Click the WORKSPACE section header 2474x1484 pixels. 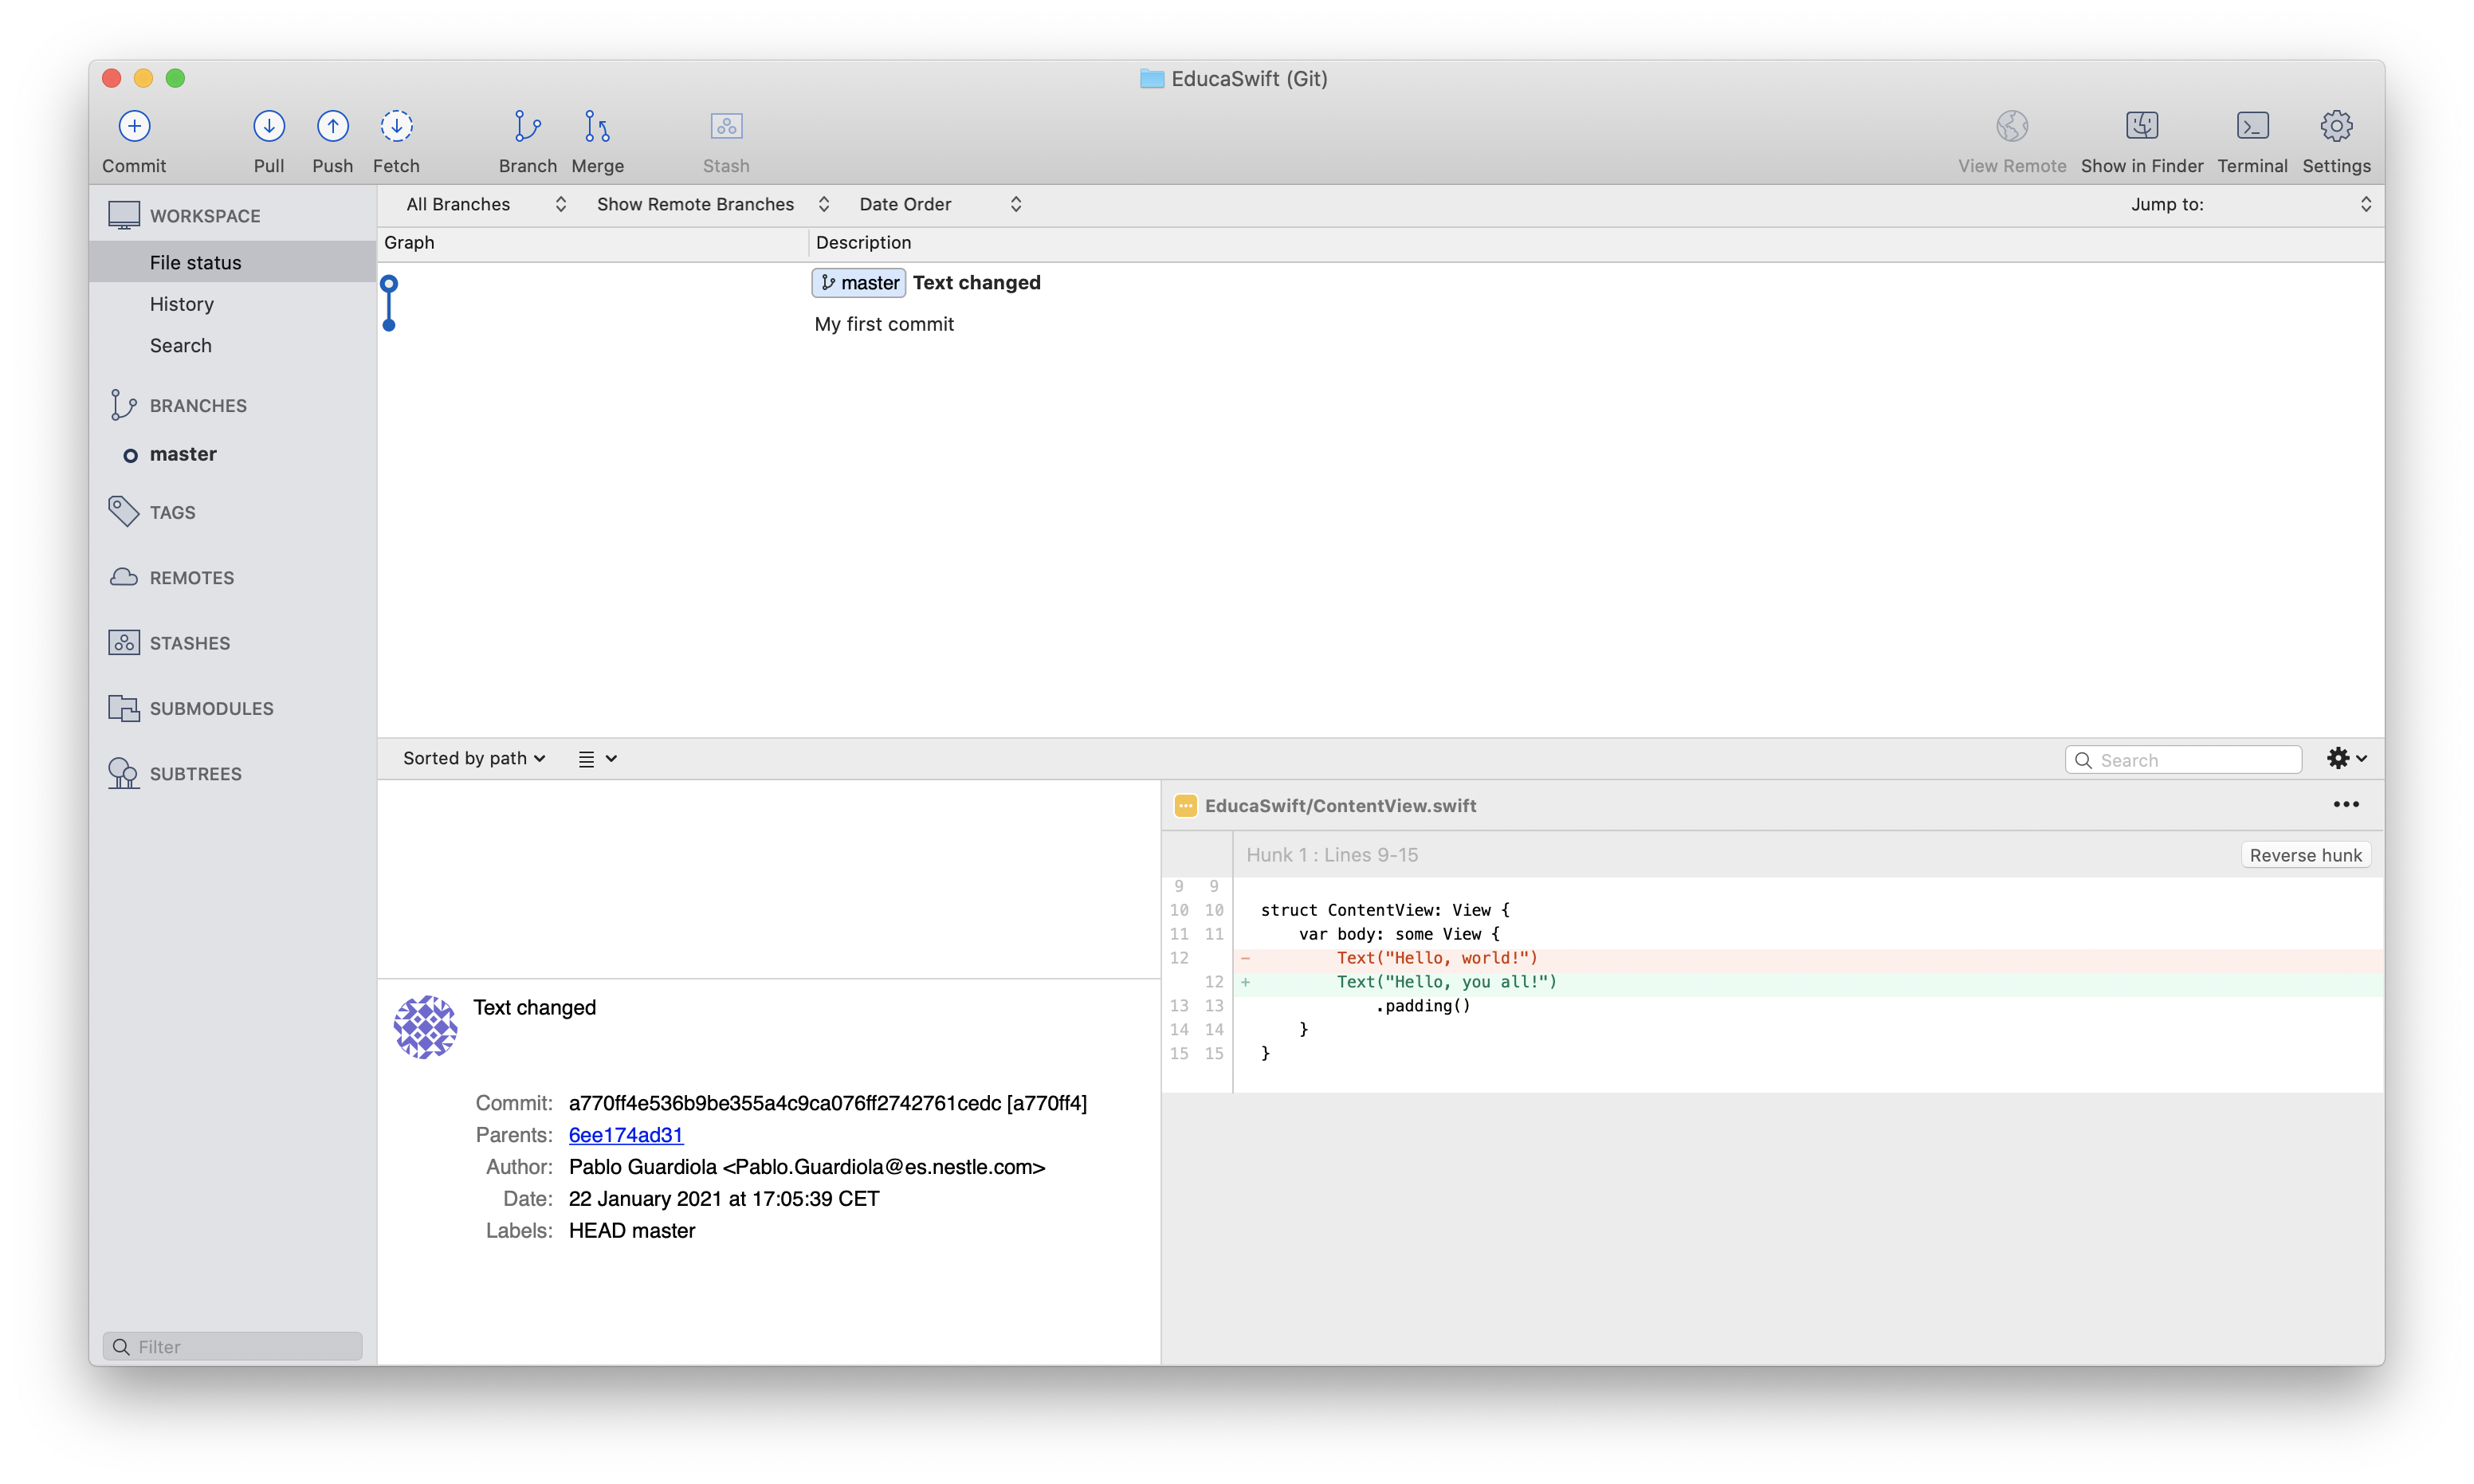205,216
